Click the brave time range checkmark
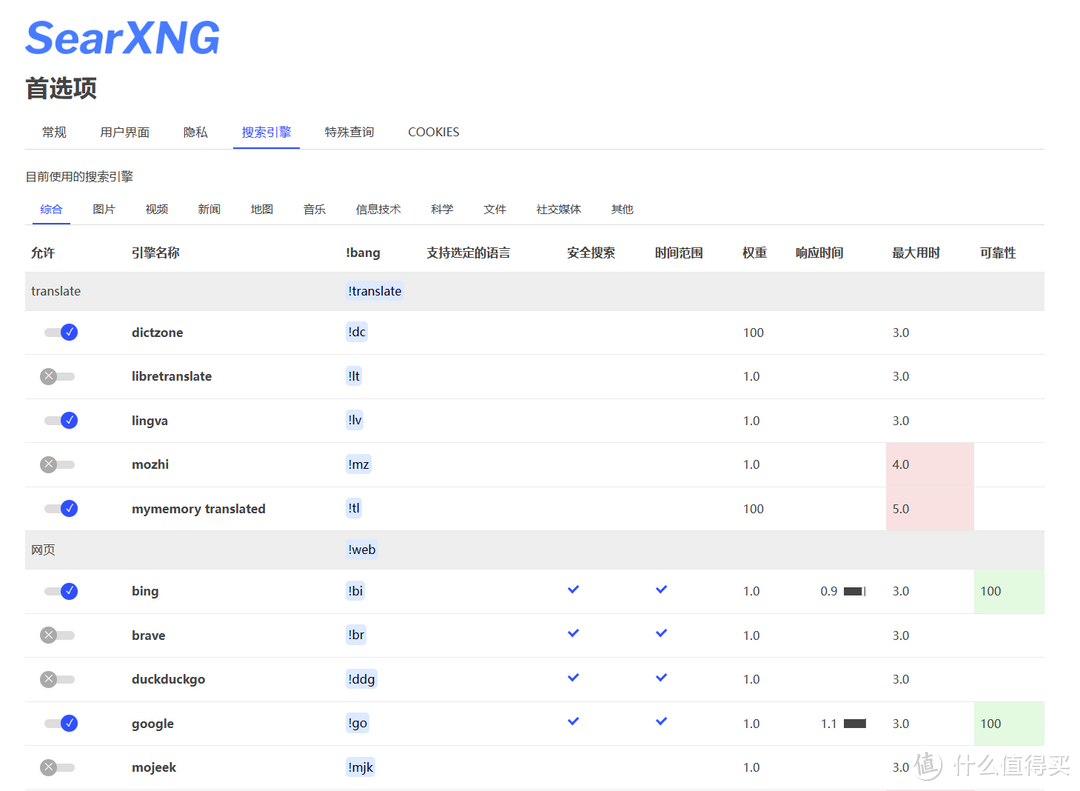The height and width of the screenshot is (791, 1080). pyautogui.click(x=661, y=633)
